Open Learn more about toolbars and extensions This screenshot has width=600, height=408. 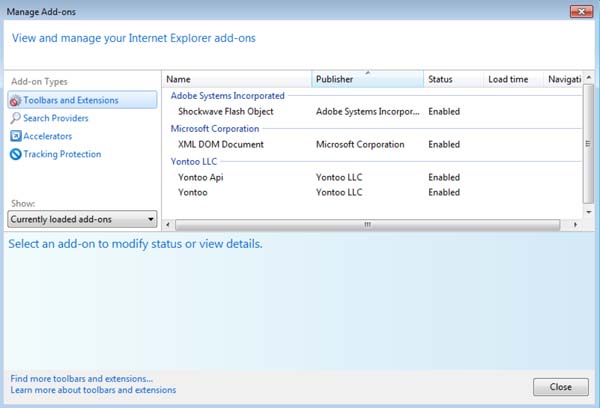(93, 390)
